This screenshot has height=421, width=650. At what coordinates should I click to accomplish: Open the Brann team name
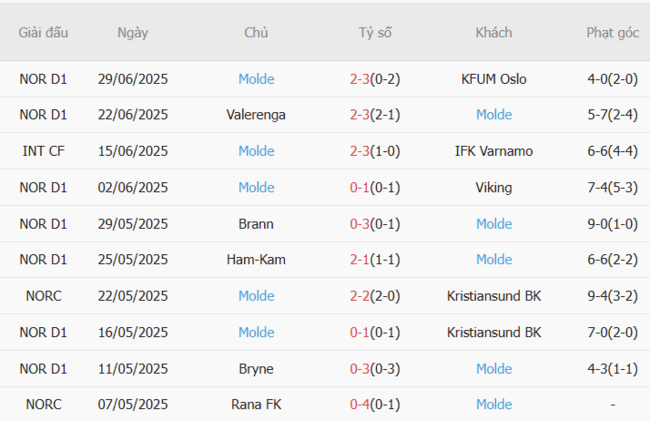(x=256, y=224)
